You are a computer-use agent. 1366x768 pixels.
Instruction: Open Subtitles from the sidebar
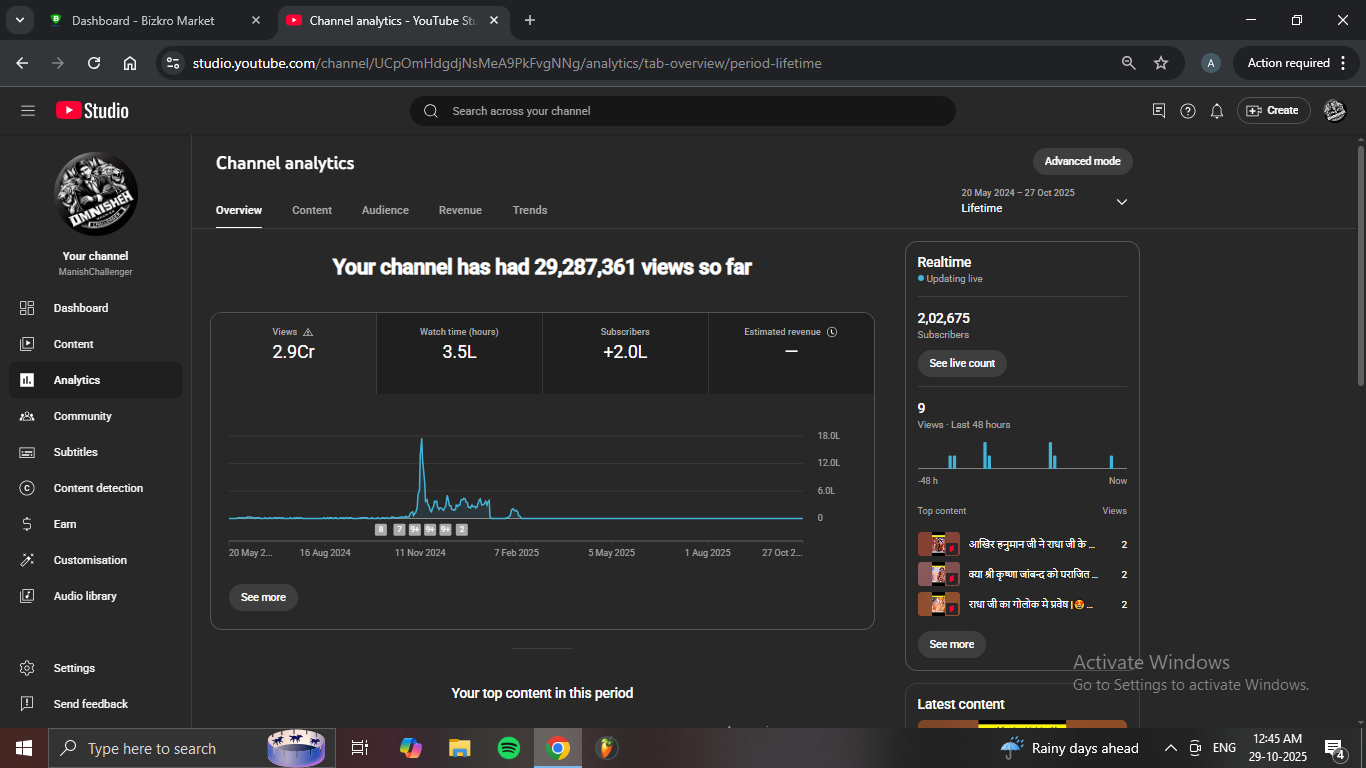click(x=75, y=452)
